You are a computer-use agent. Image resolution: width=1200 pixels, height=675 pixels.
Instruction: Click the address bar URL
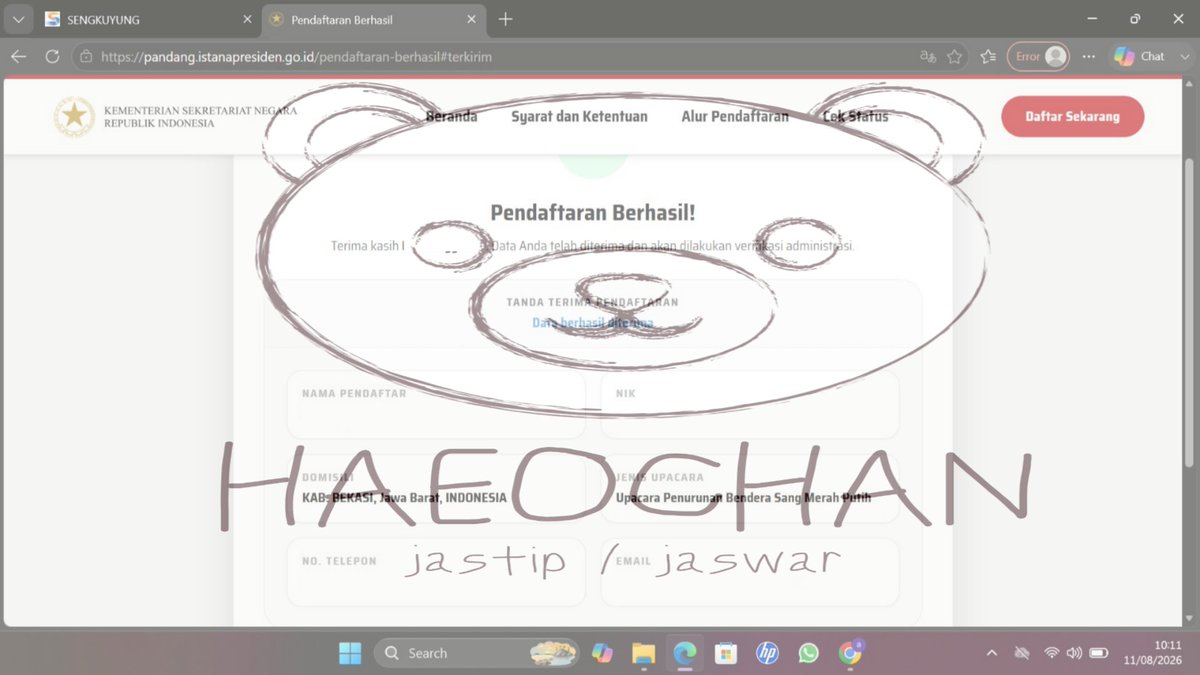[x=296, y=57]
